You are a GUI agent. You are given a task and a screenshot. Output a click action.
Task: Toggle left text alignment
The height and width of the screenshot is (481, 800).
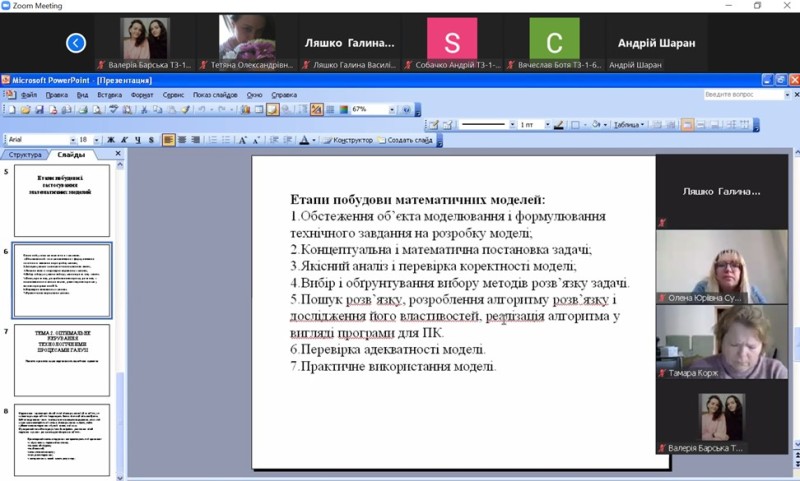click(x=169, y=140)
